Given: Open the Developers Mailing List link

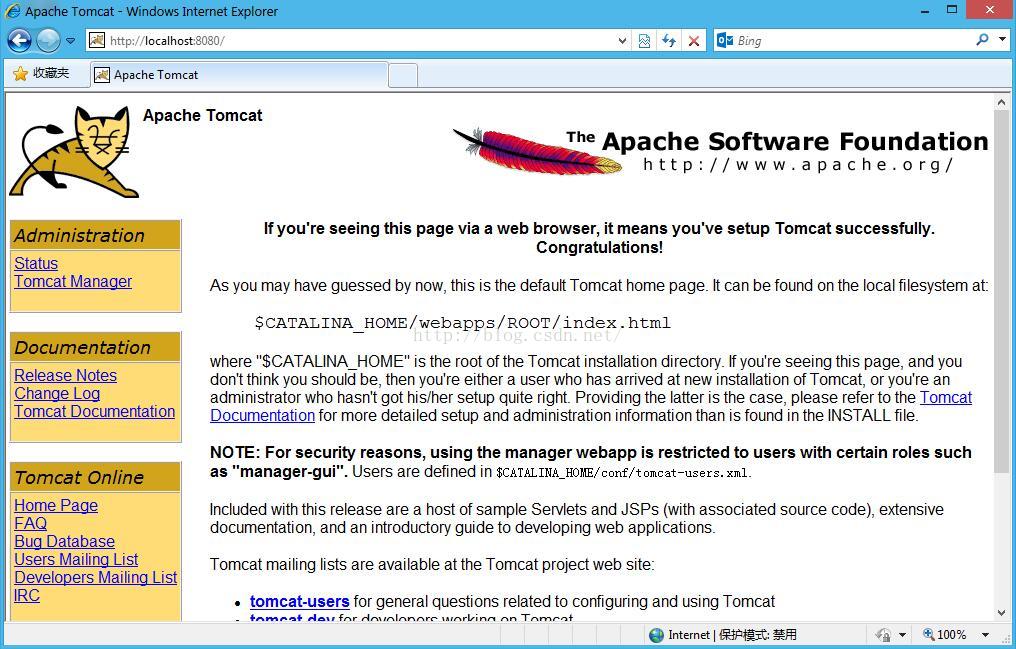Looking at the screenshot, I should click(95, 578).
